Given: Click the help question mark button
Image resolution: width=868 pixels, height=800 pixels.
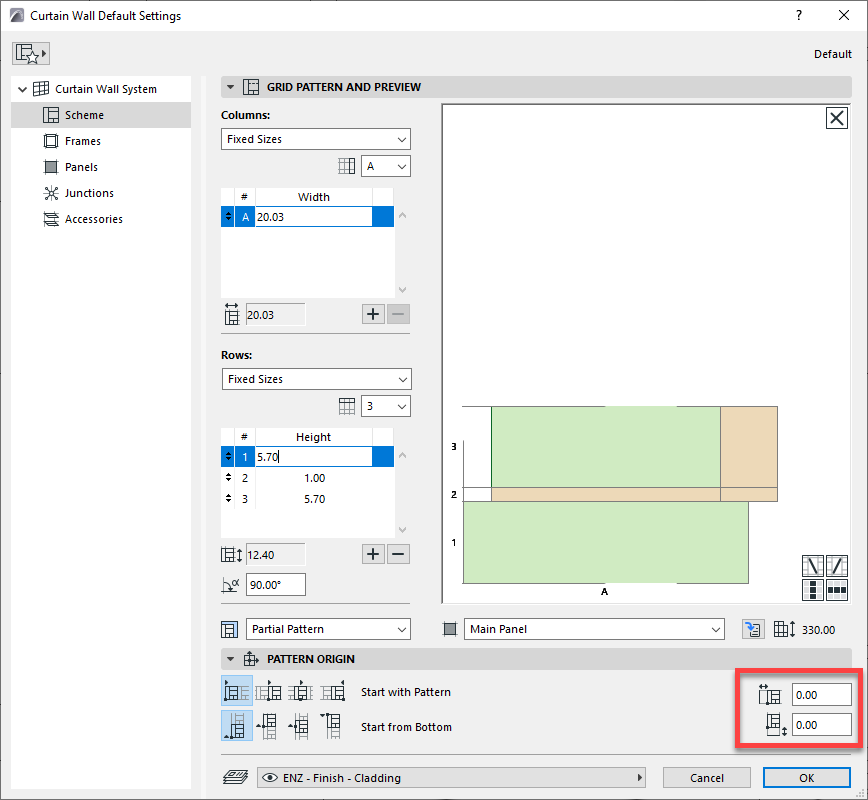Looking at the screenshot, I should pyautogui.click(x=799, y=16).
